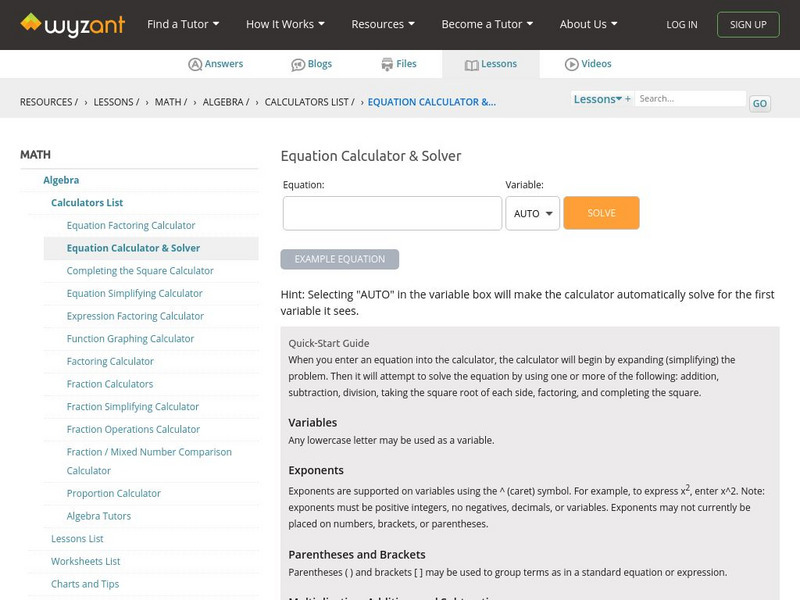Image resolution: width=800 pixels, height=600 pixels.
Task: Expand the Find a Tutor menu
Action: tap(183, 24)
